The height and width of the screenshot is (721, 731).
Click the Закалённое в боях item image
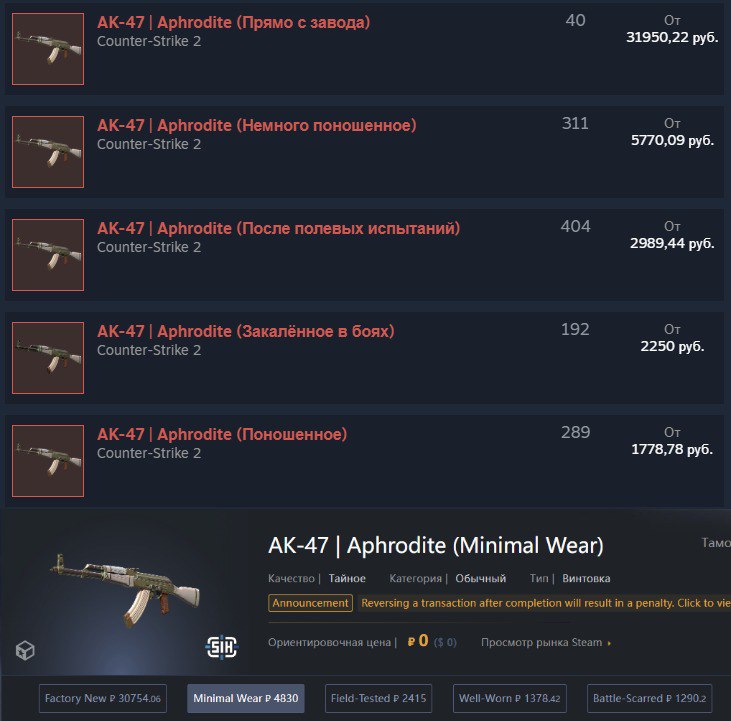(48, 358)
